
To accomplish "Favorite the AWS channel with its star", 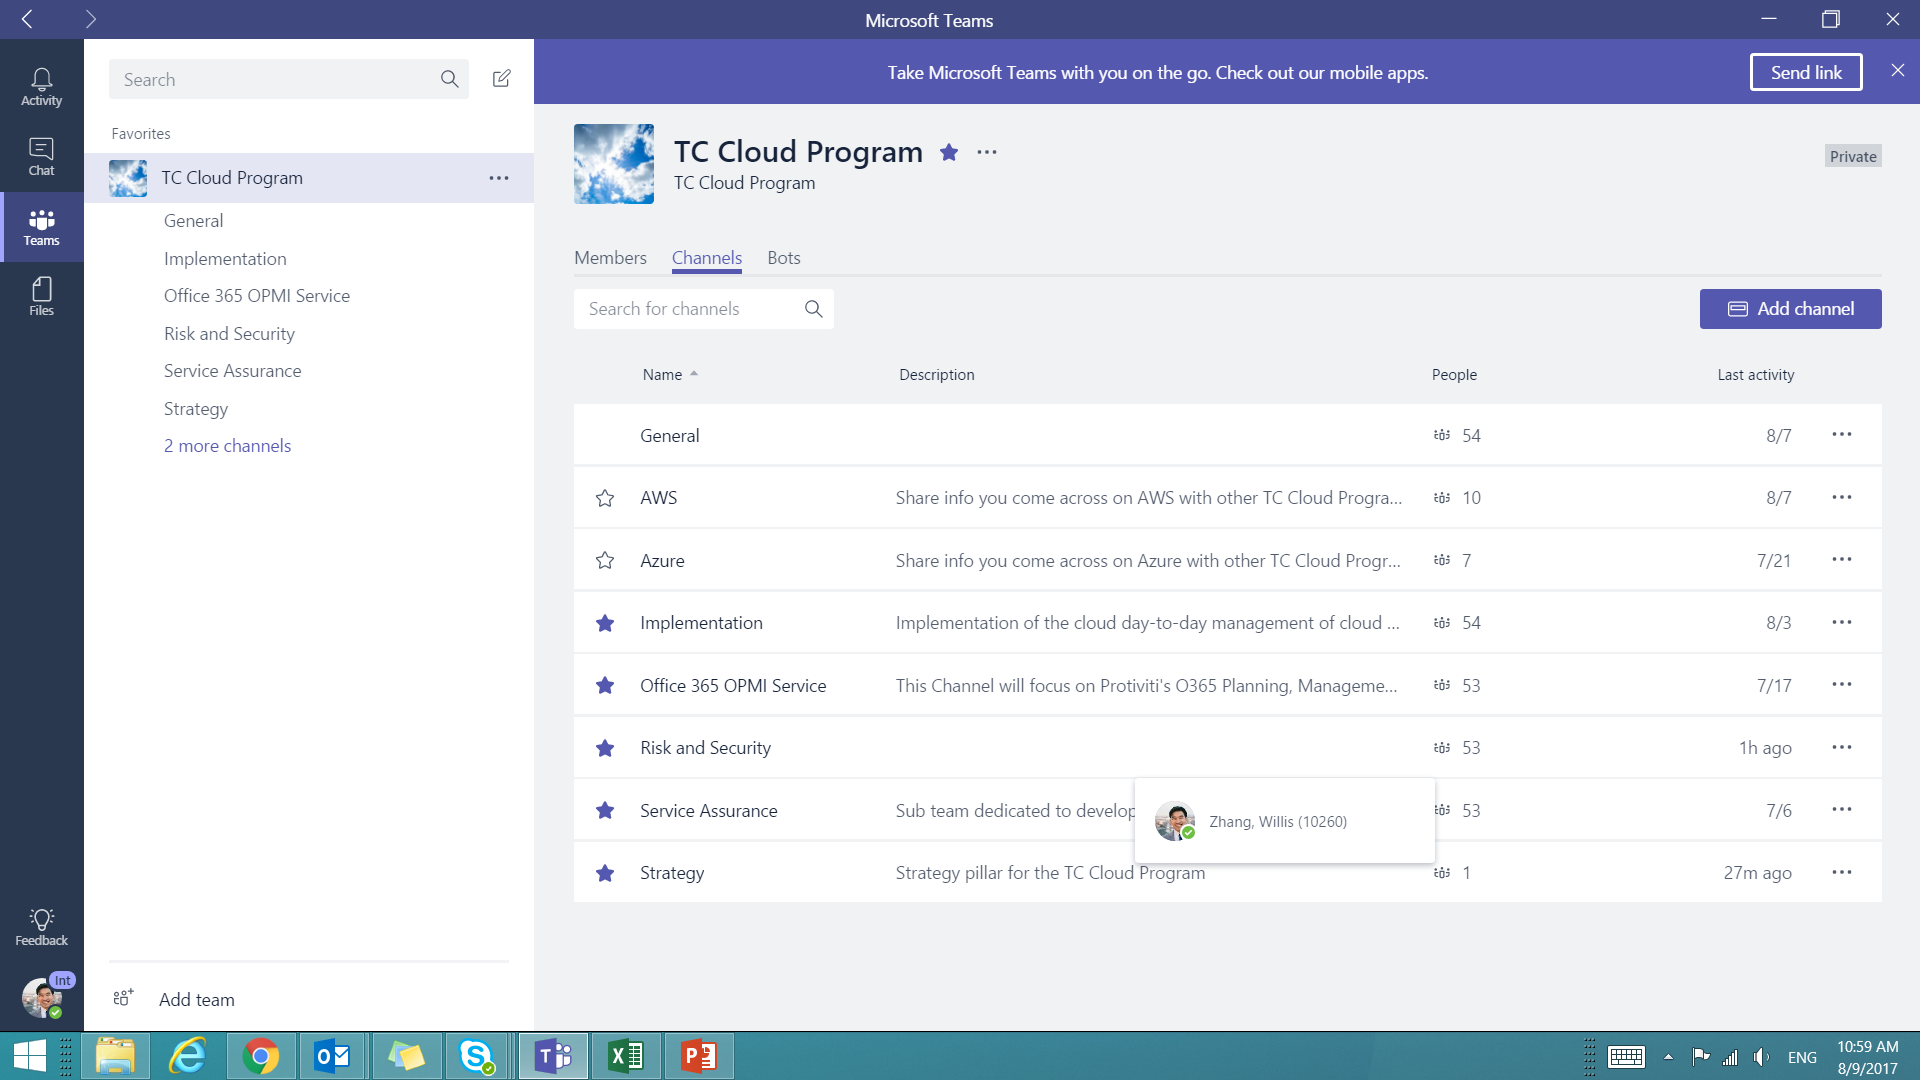I will click(605, 498).
